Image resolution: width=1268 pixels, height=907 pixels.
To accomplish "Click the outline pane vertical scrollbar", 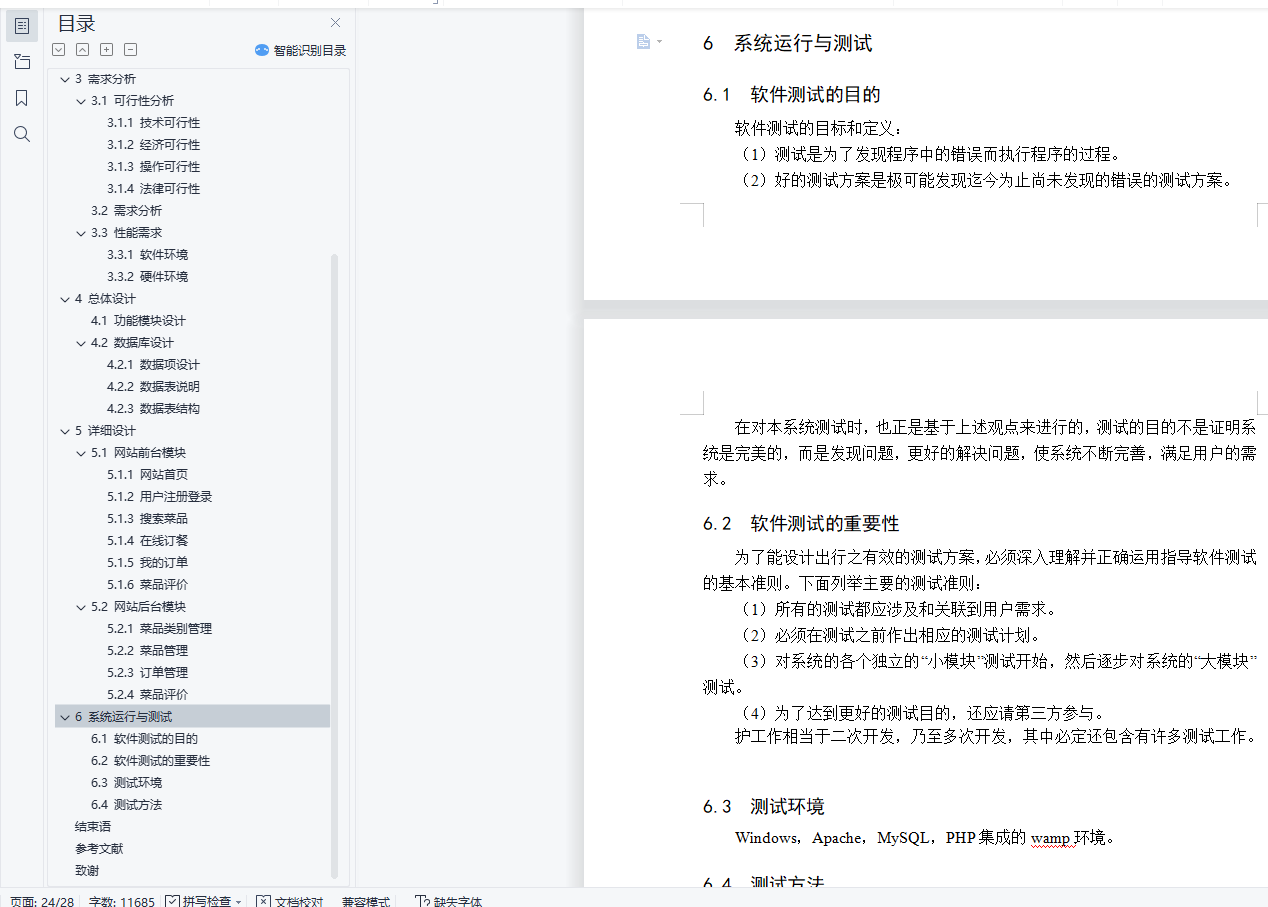I will point(335,565).
